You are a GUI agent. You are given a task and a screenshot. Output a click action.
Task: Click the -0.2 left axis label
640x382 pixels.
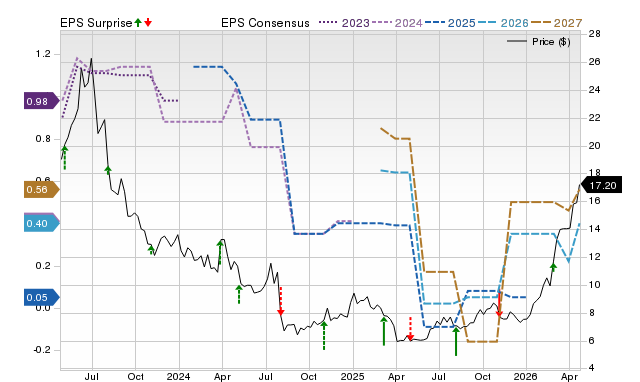[42, 350]
